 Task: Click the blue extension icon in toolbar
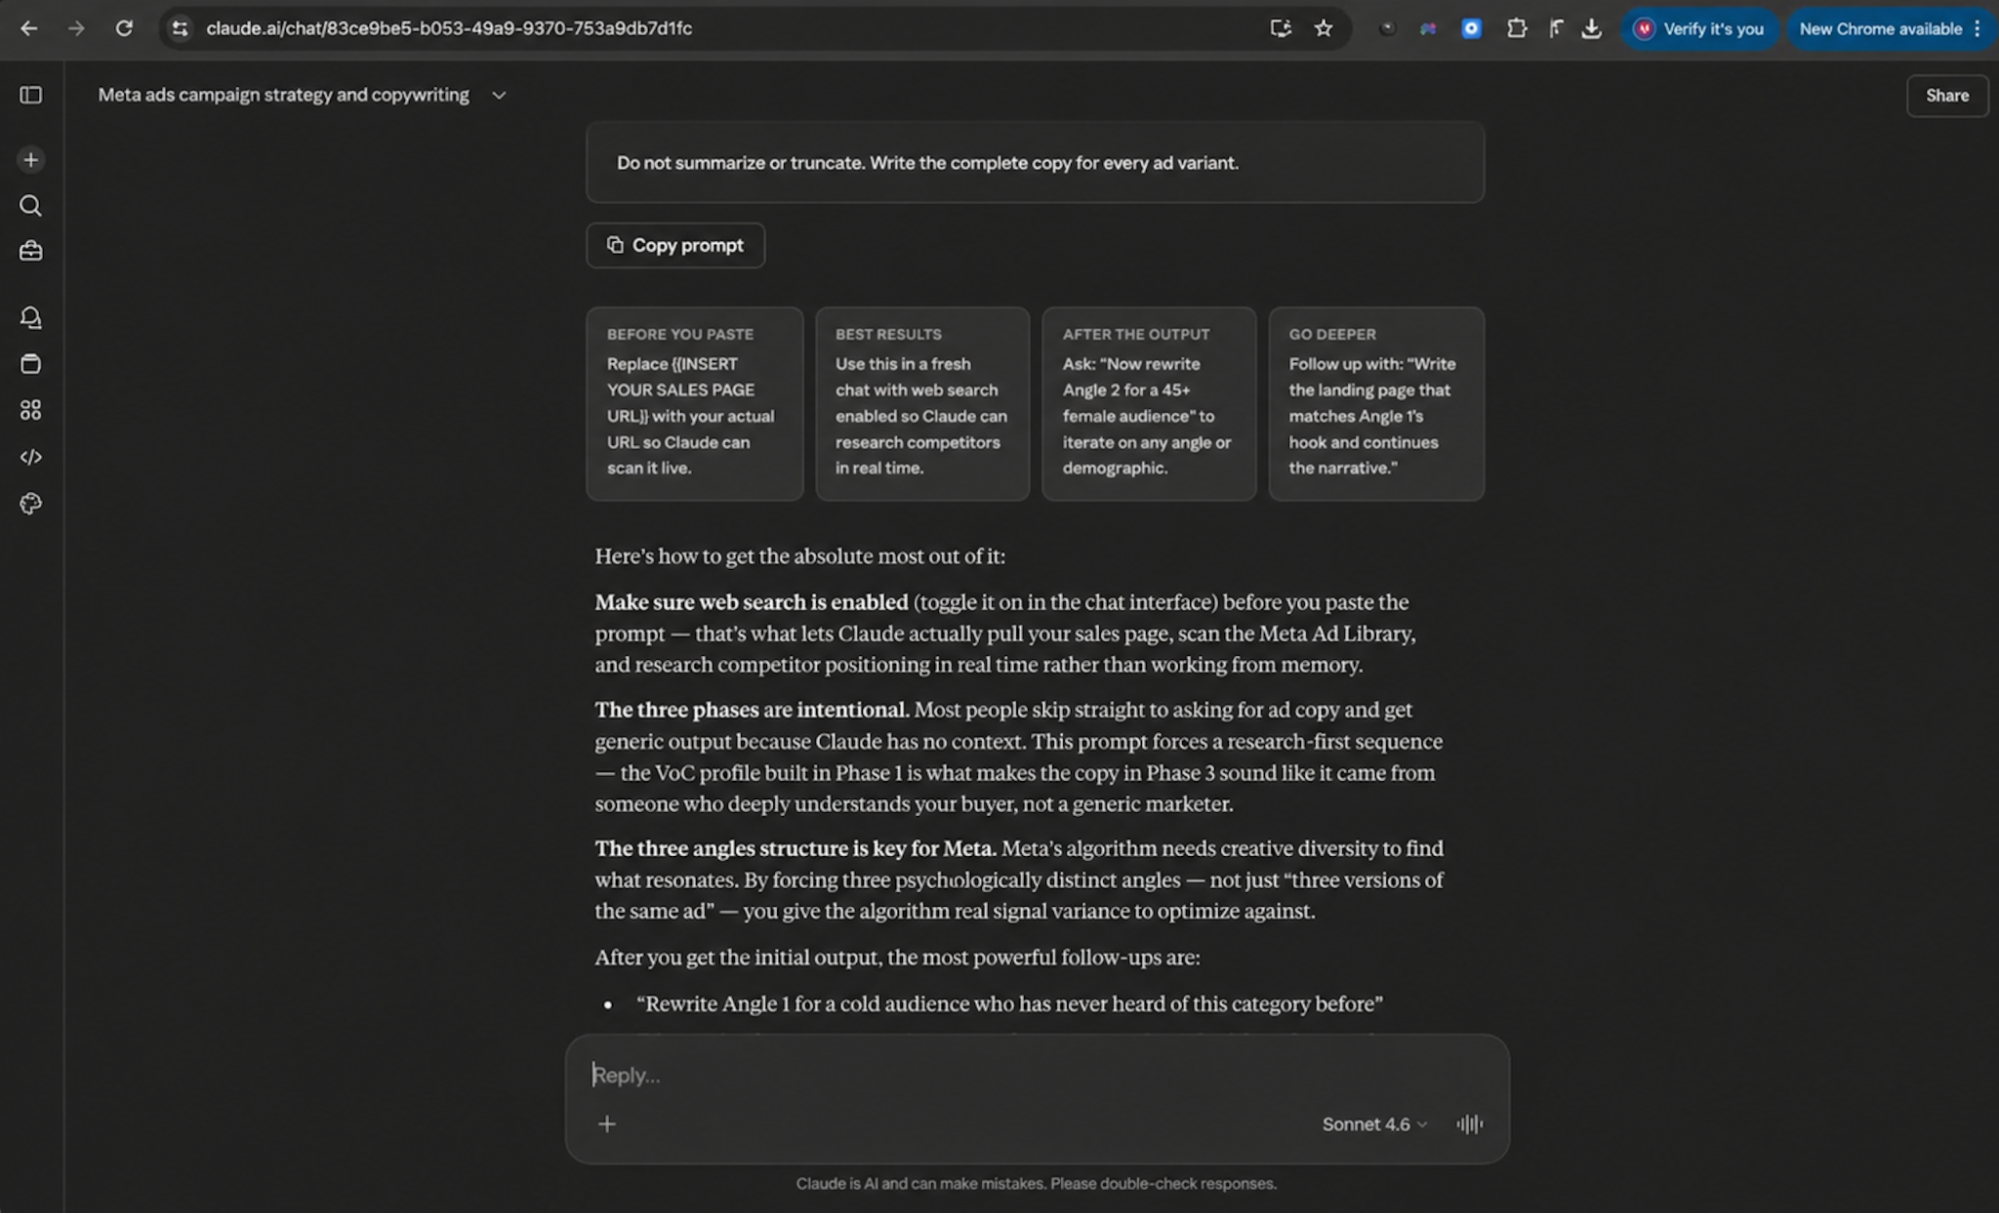[1471, 28]
